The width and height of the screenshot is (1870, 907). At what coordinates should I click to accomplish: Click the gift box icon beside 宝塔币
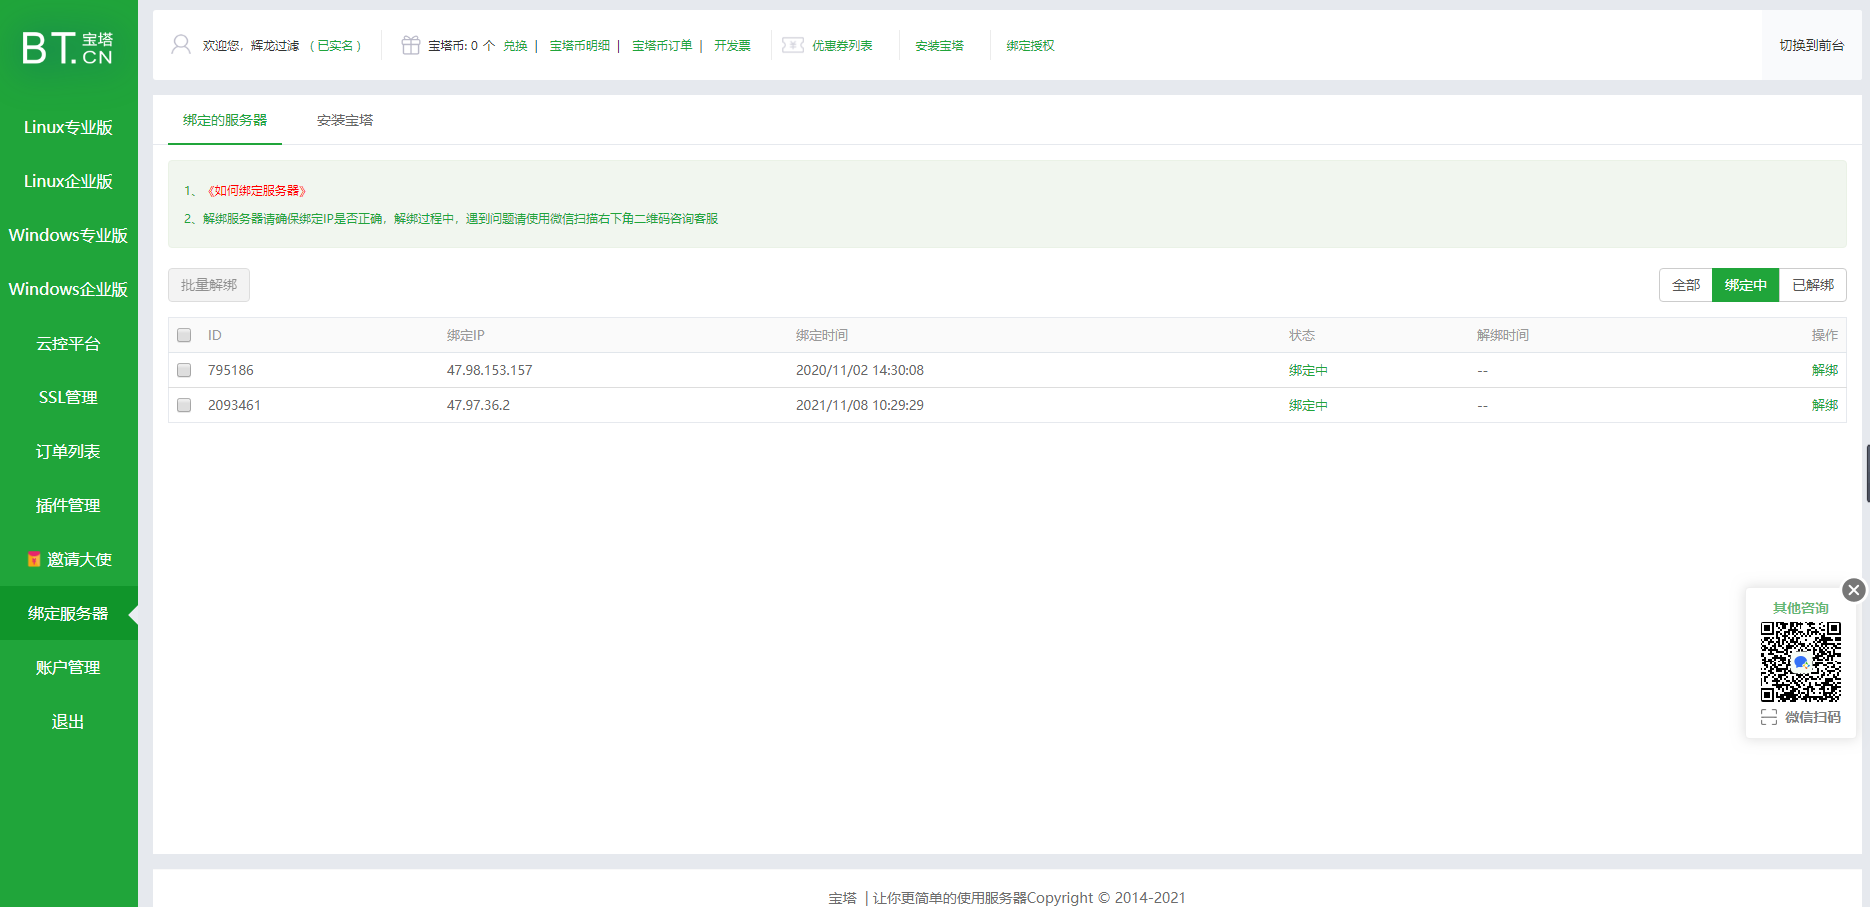[410, 45]
